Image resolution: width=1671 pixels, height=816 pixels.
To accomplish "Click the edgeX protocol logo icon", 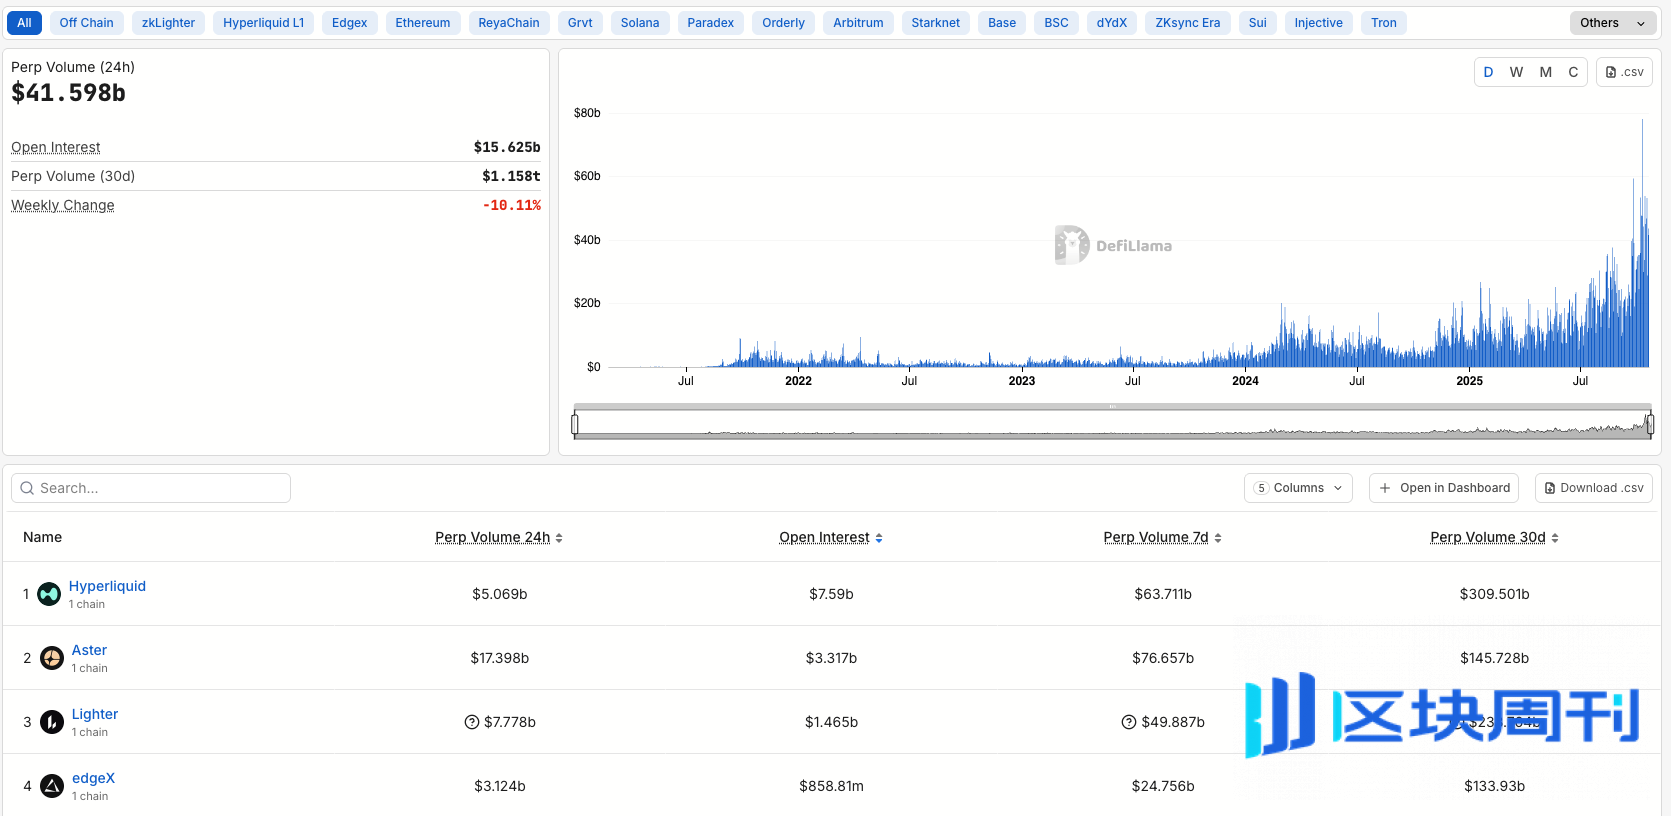I will pyautogui.click(x=52, y=786).
